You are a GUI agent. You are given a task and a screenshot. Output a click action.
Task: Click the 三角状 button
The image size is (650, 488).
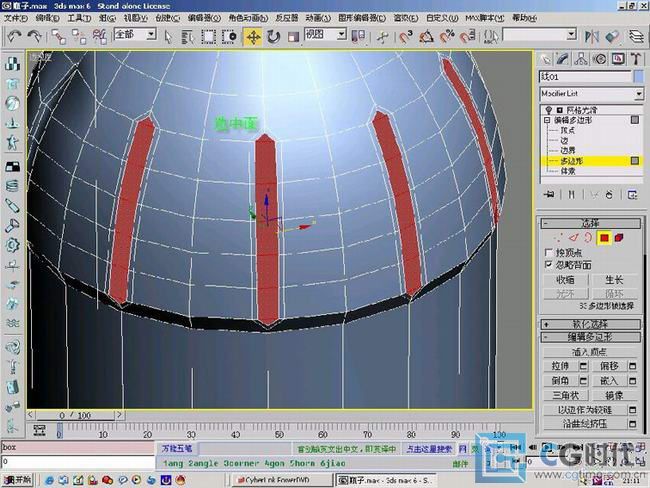565,395
